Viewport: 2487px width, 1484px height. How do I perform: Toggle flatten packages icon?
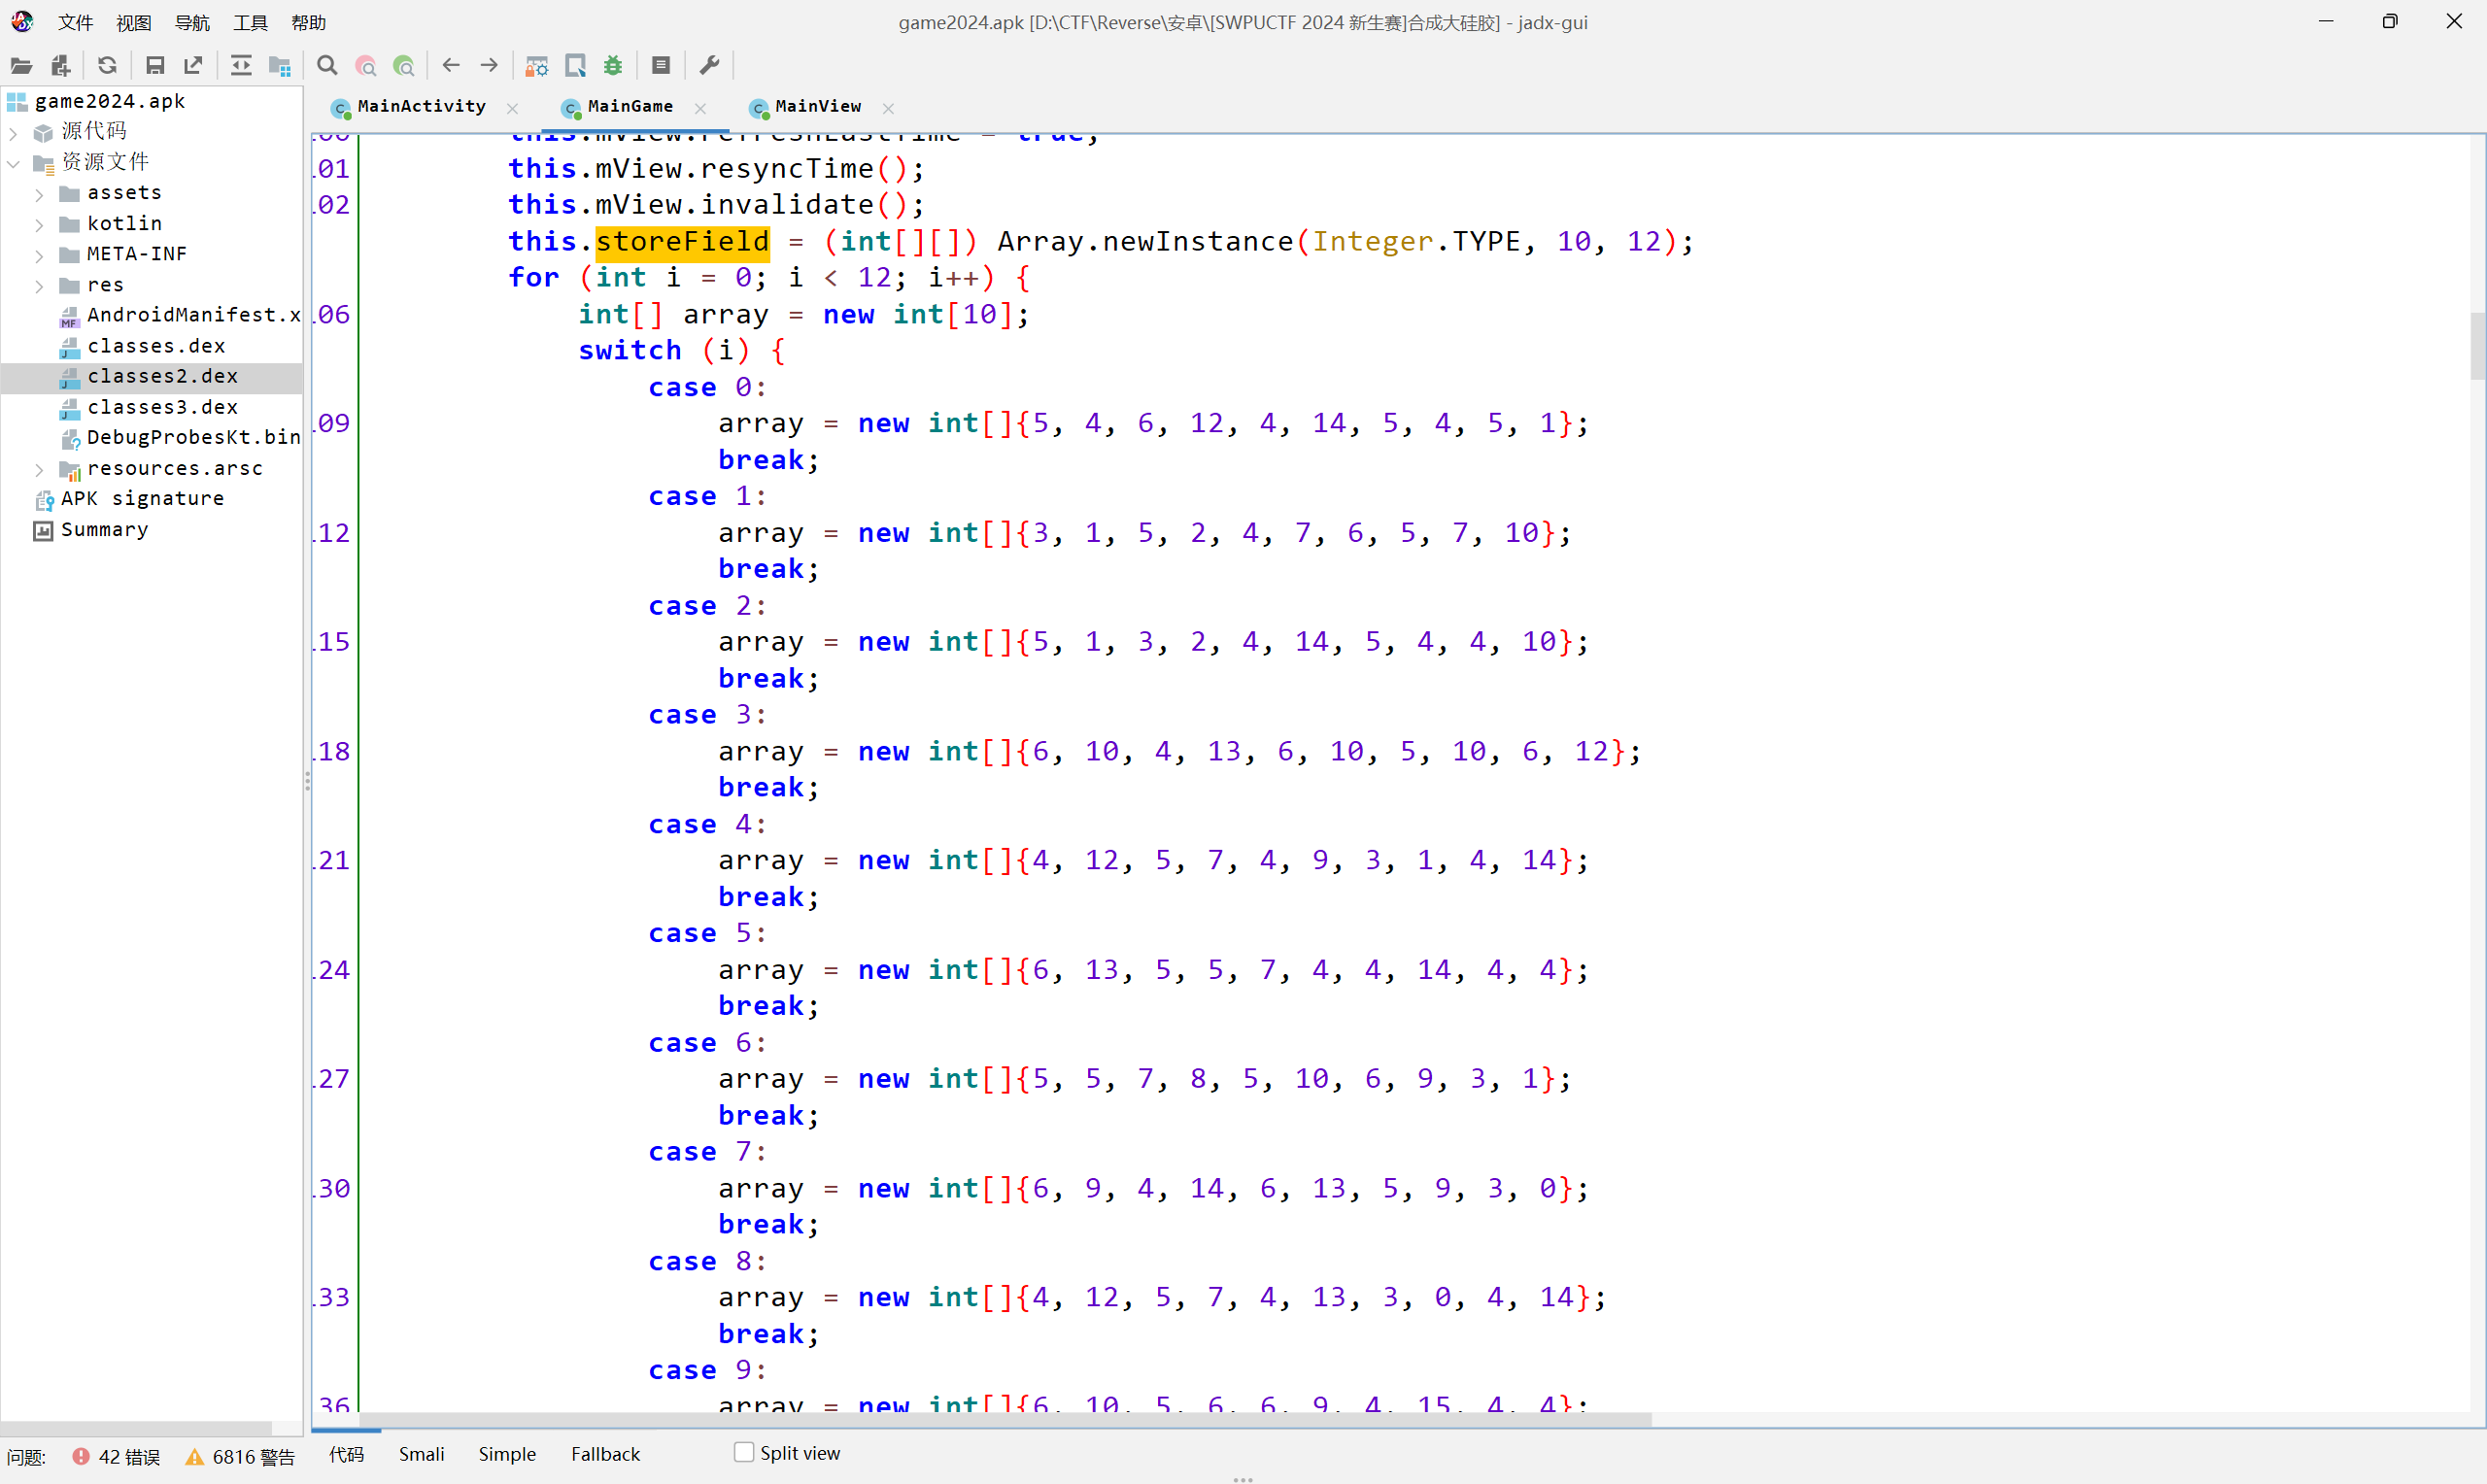click(280, 66)
